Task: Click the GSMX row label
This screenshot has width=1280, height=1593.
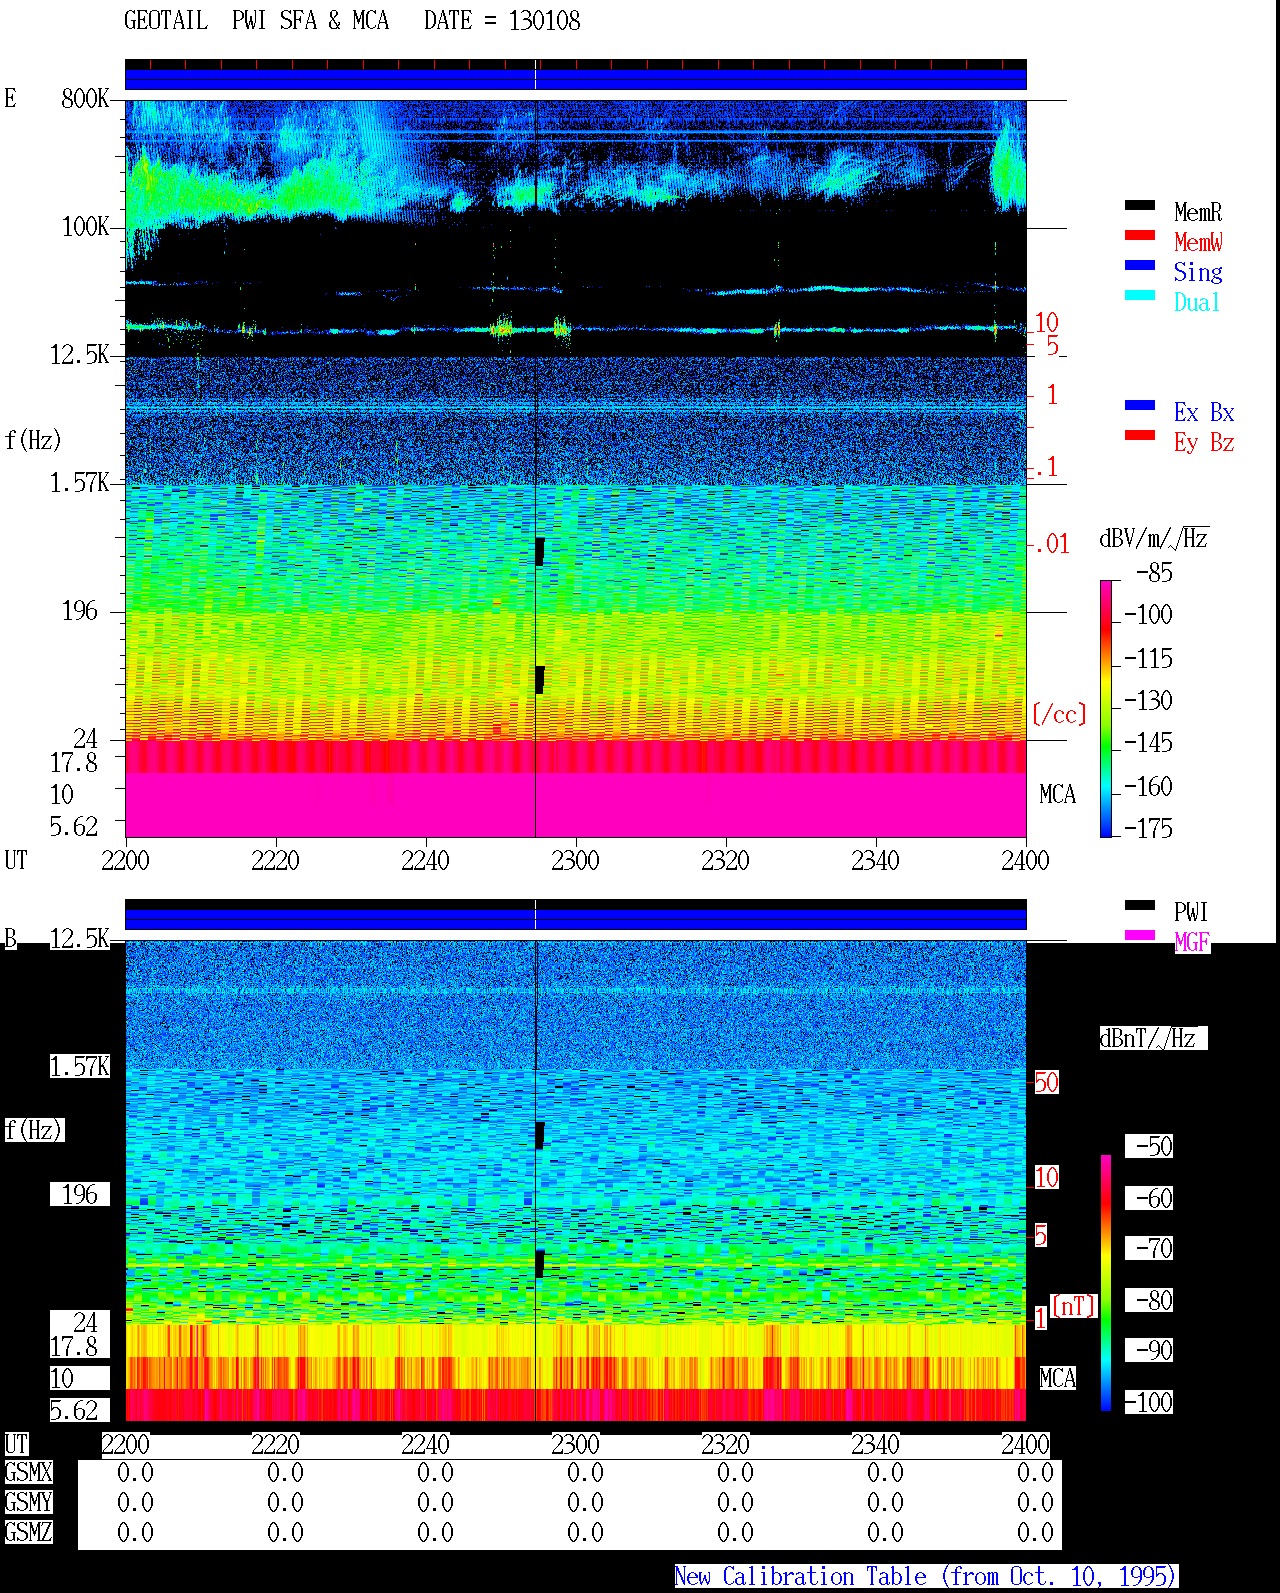Action: point(28,1472)
